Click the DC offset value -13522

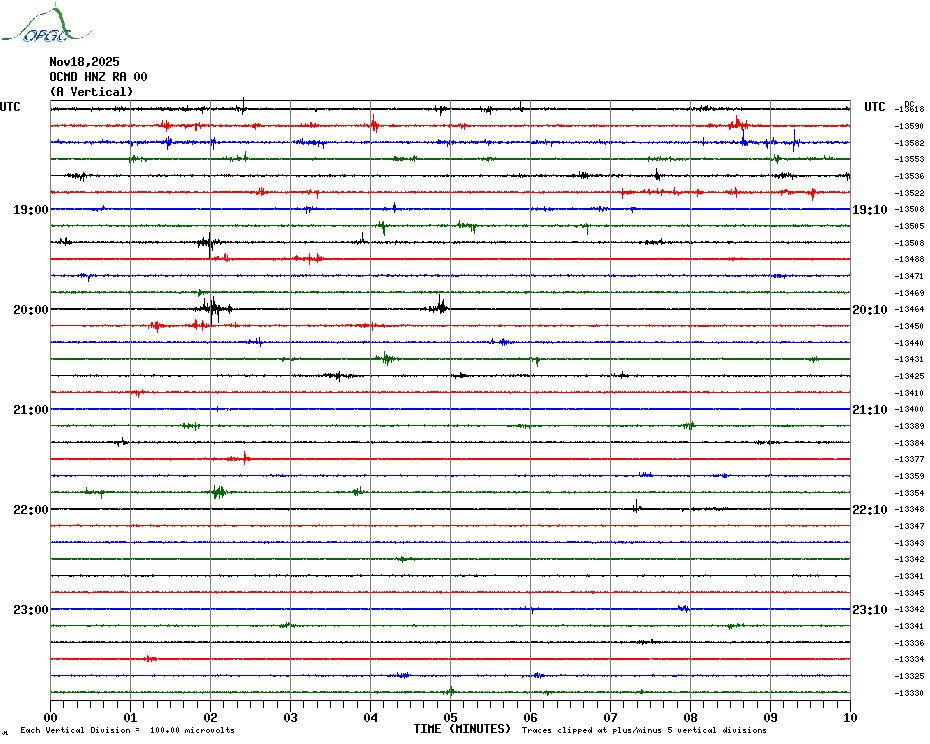[x=909, y=193]
